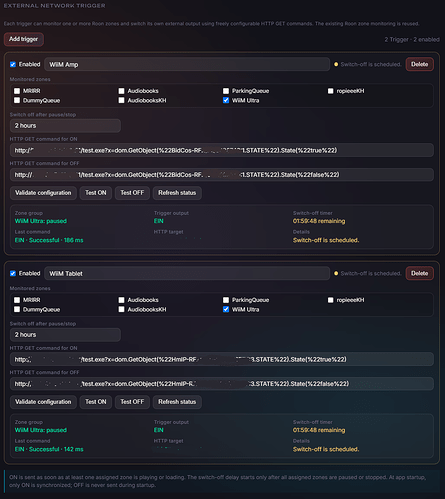
Task: Refresh status of WiiM Tablet trigger
Action: (x=177, y=402)
